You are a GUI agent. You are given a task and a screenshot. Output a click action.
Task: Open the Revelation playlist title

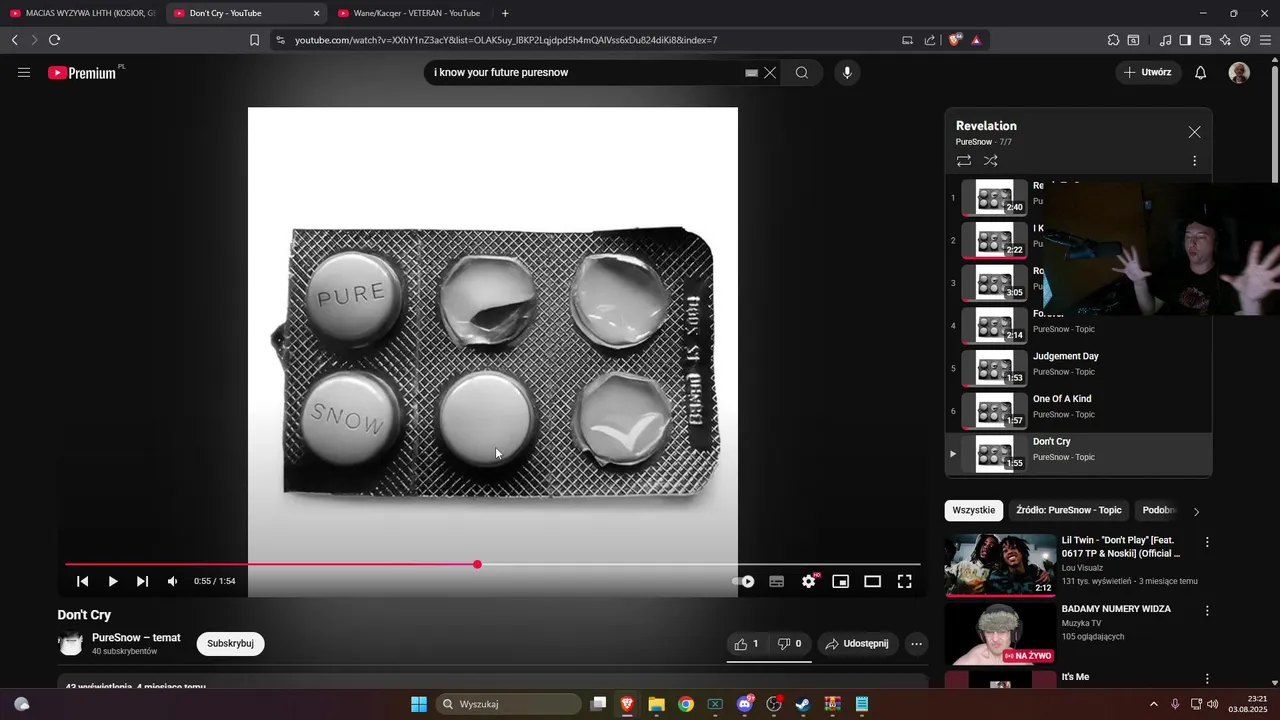pyautogui.click(x=986, y=126)
